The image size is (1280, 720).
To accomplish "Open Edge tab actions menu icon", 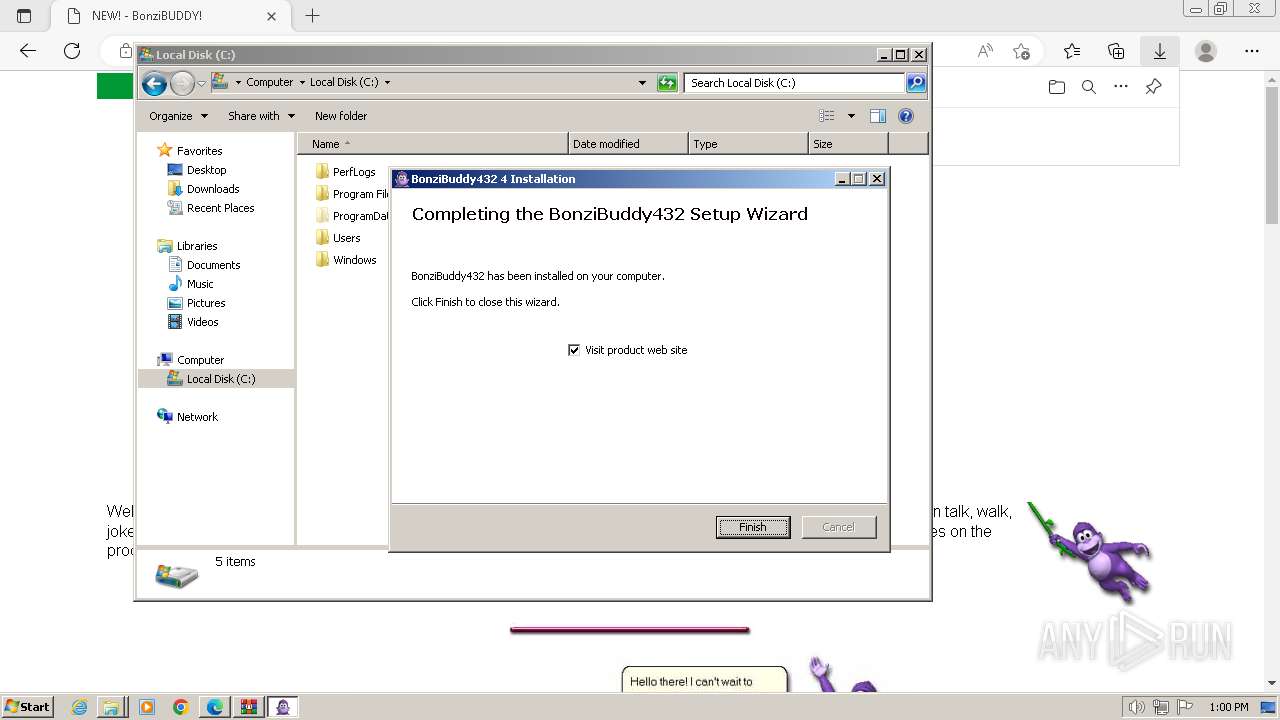I will (x=24, y=16).
